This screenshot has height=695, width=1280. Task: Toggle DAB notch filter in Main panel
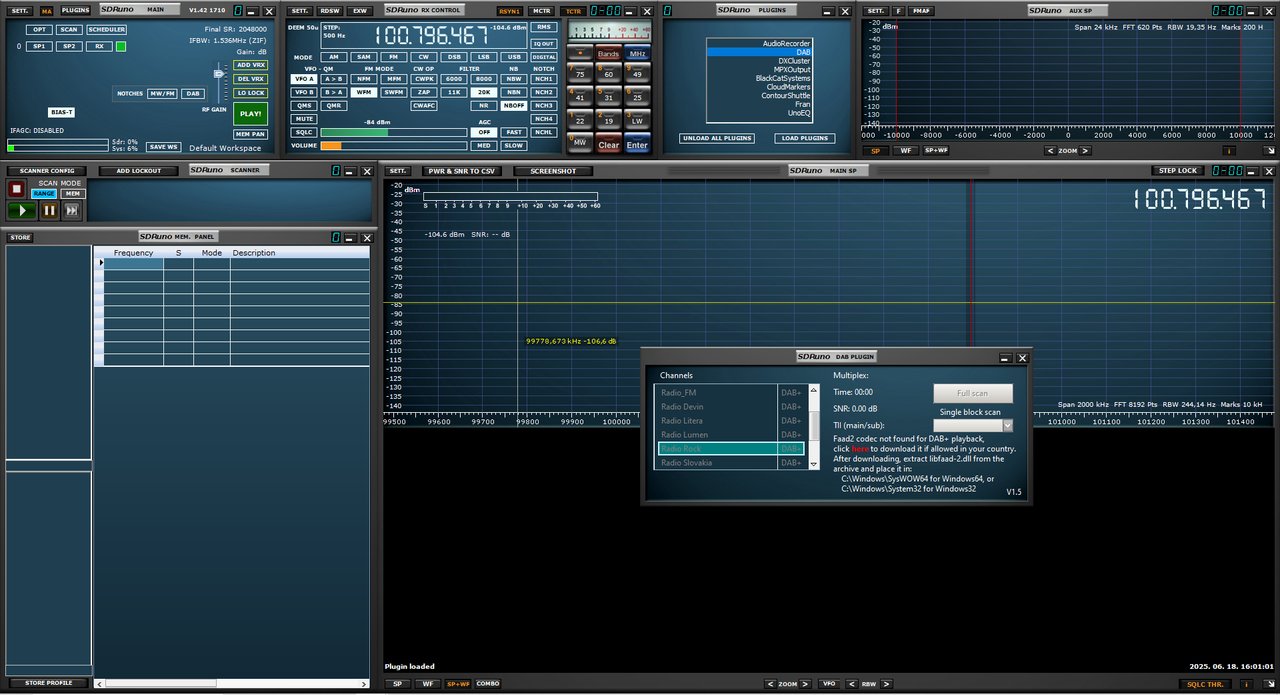click(192, 93)
